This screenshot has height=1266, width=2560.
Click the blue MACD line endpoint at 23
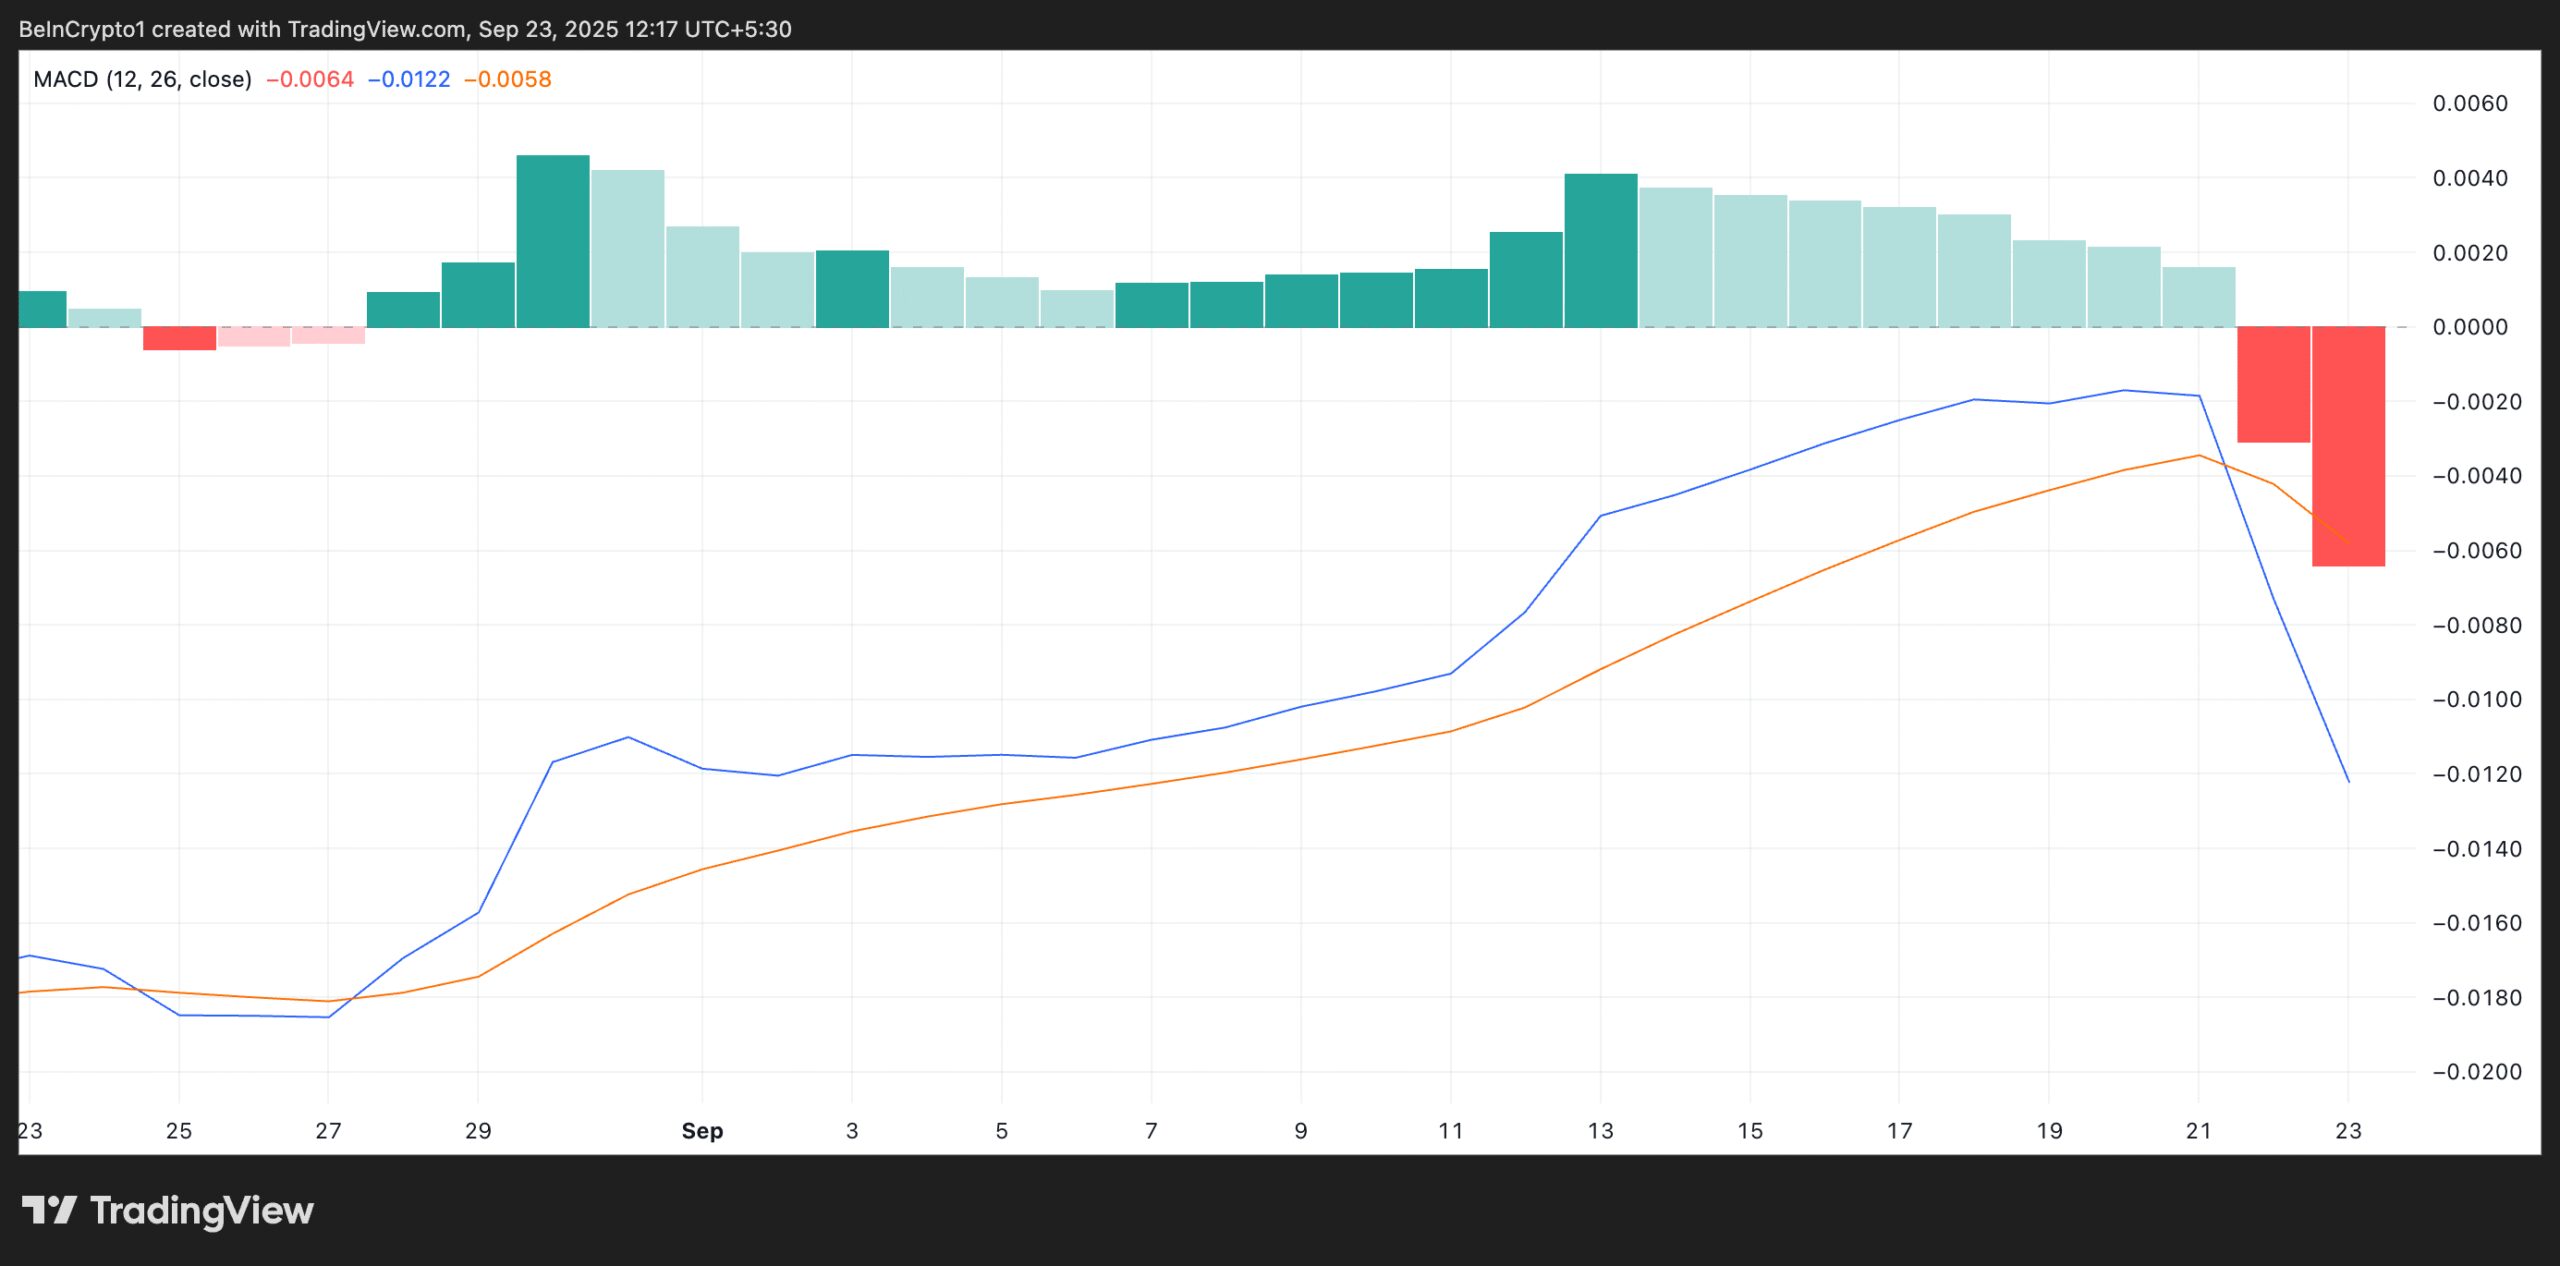(2348, 781)
